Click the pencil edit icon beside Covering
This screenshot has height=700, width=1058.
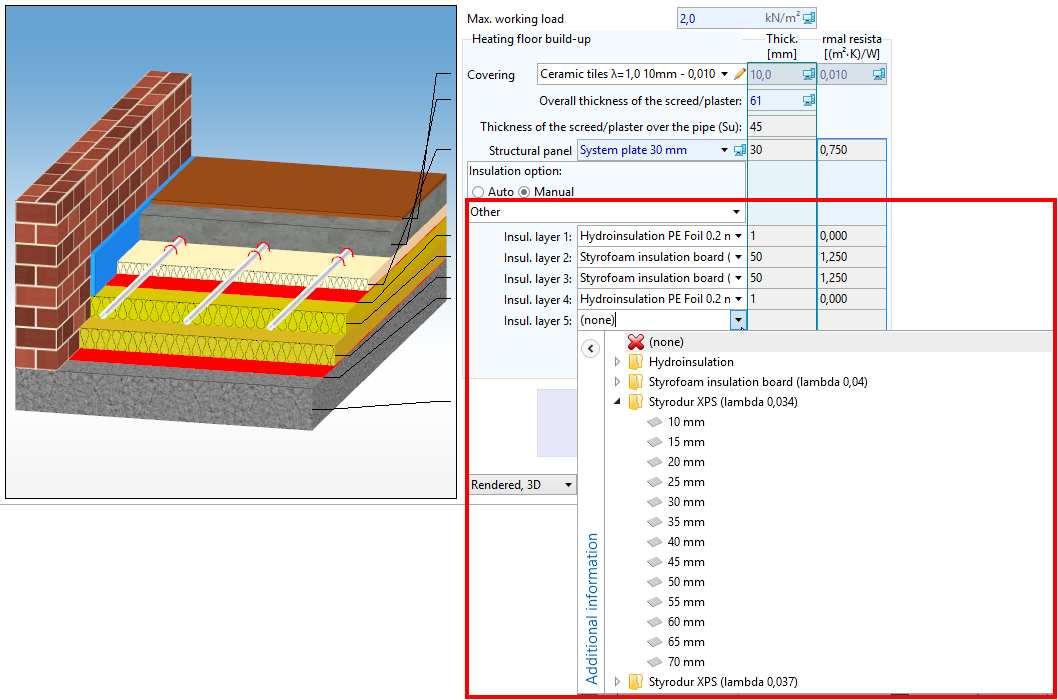pos(740,74)
